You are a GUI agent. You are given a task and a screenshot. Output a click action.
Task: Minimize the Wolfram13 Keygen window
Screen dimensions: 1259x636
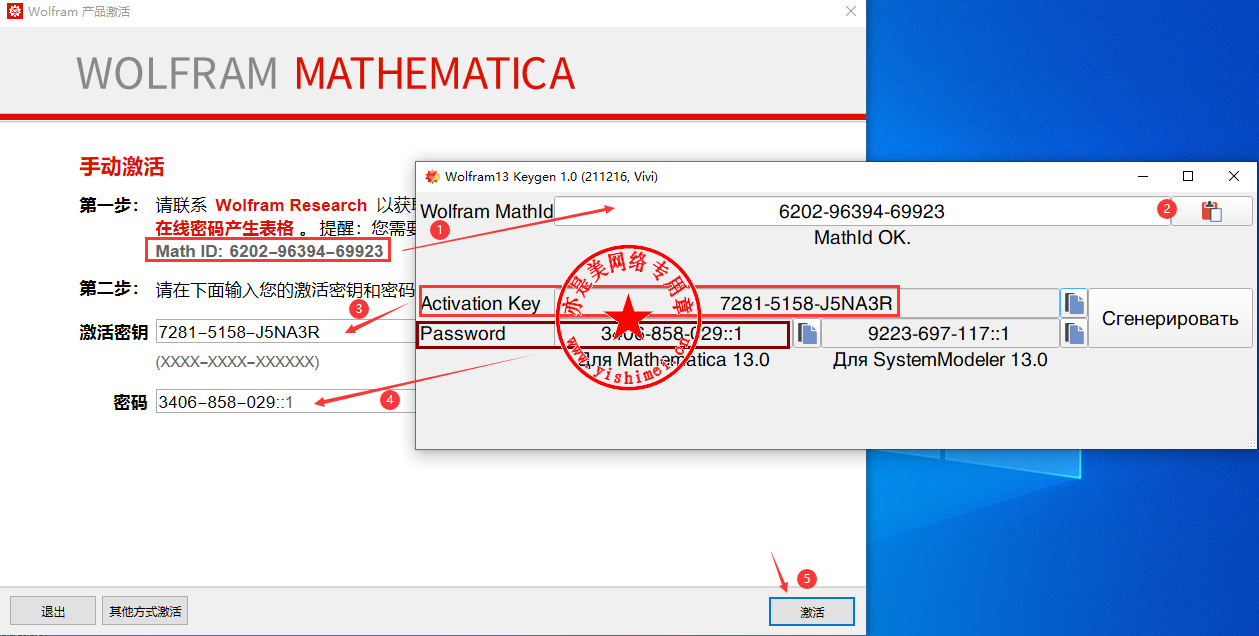coord(1142,176)
